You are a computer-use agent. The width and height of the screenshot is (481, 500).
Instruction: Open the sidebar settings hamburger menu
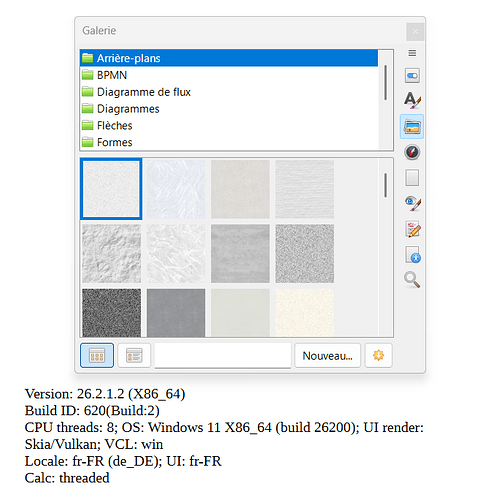(x=412, y=53)
